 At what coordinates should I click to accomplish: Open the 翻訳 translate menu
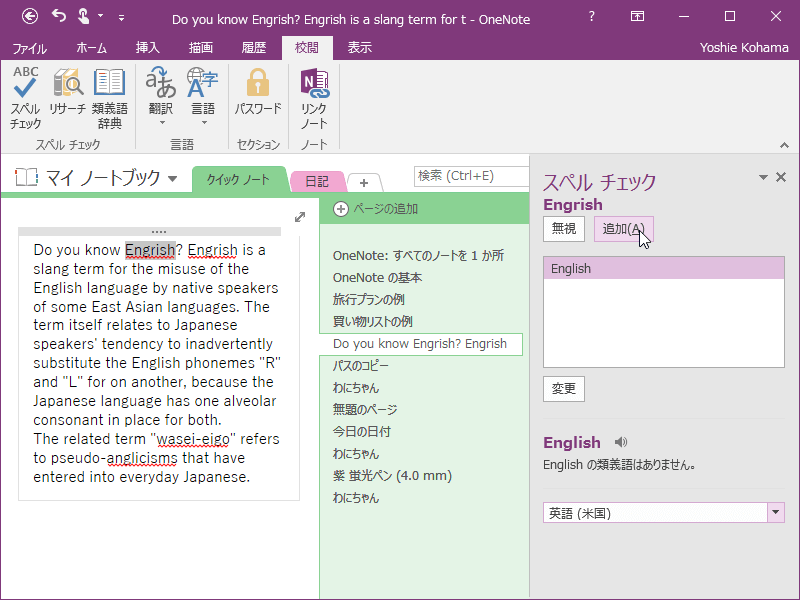(161, 97)
